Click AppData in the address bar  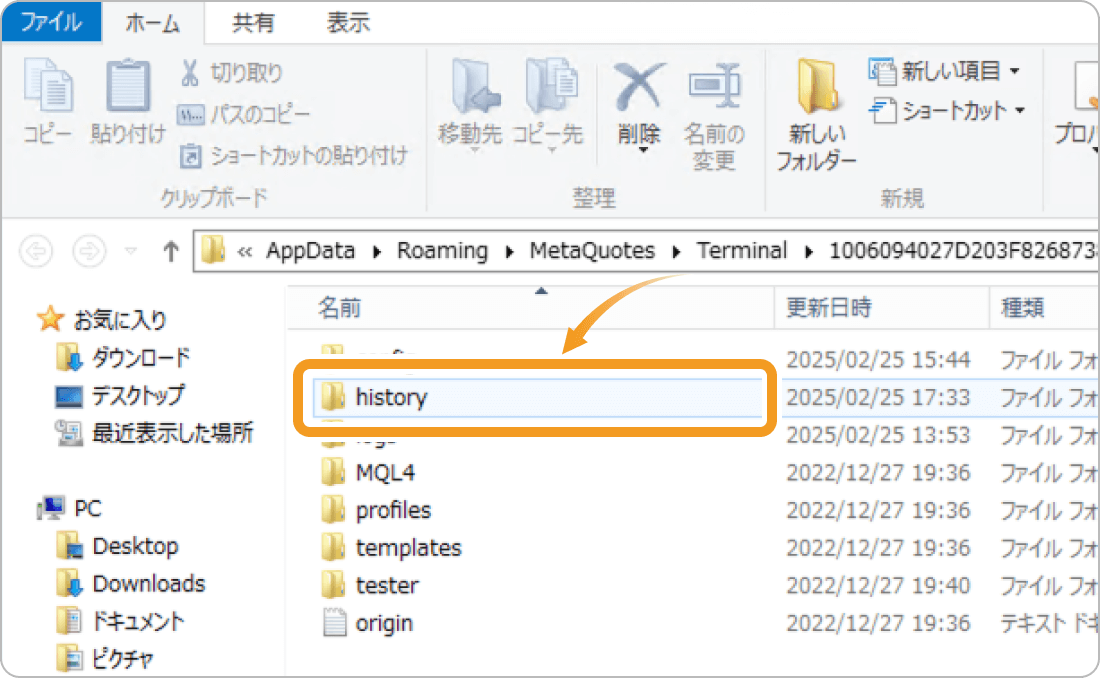tap(310, 251)
